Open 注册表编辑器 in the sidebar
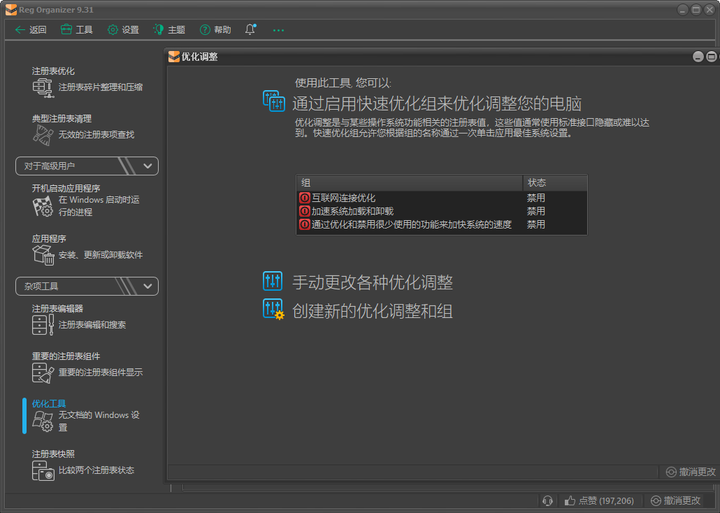 [x=57, y=309]
